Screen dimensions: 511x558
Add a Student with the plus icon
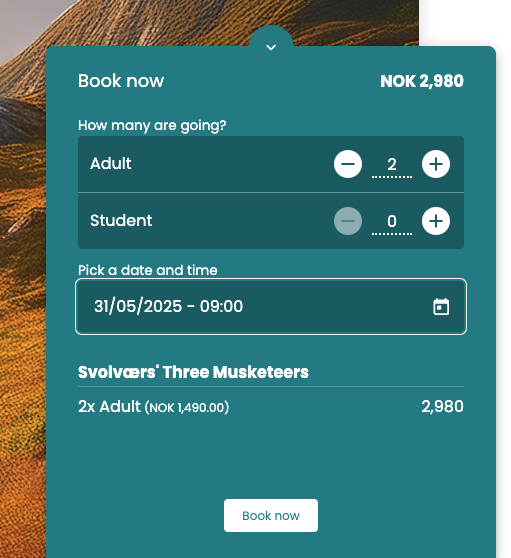[436, 221]
